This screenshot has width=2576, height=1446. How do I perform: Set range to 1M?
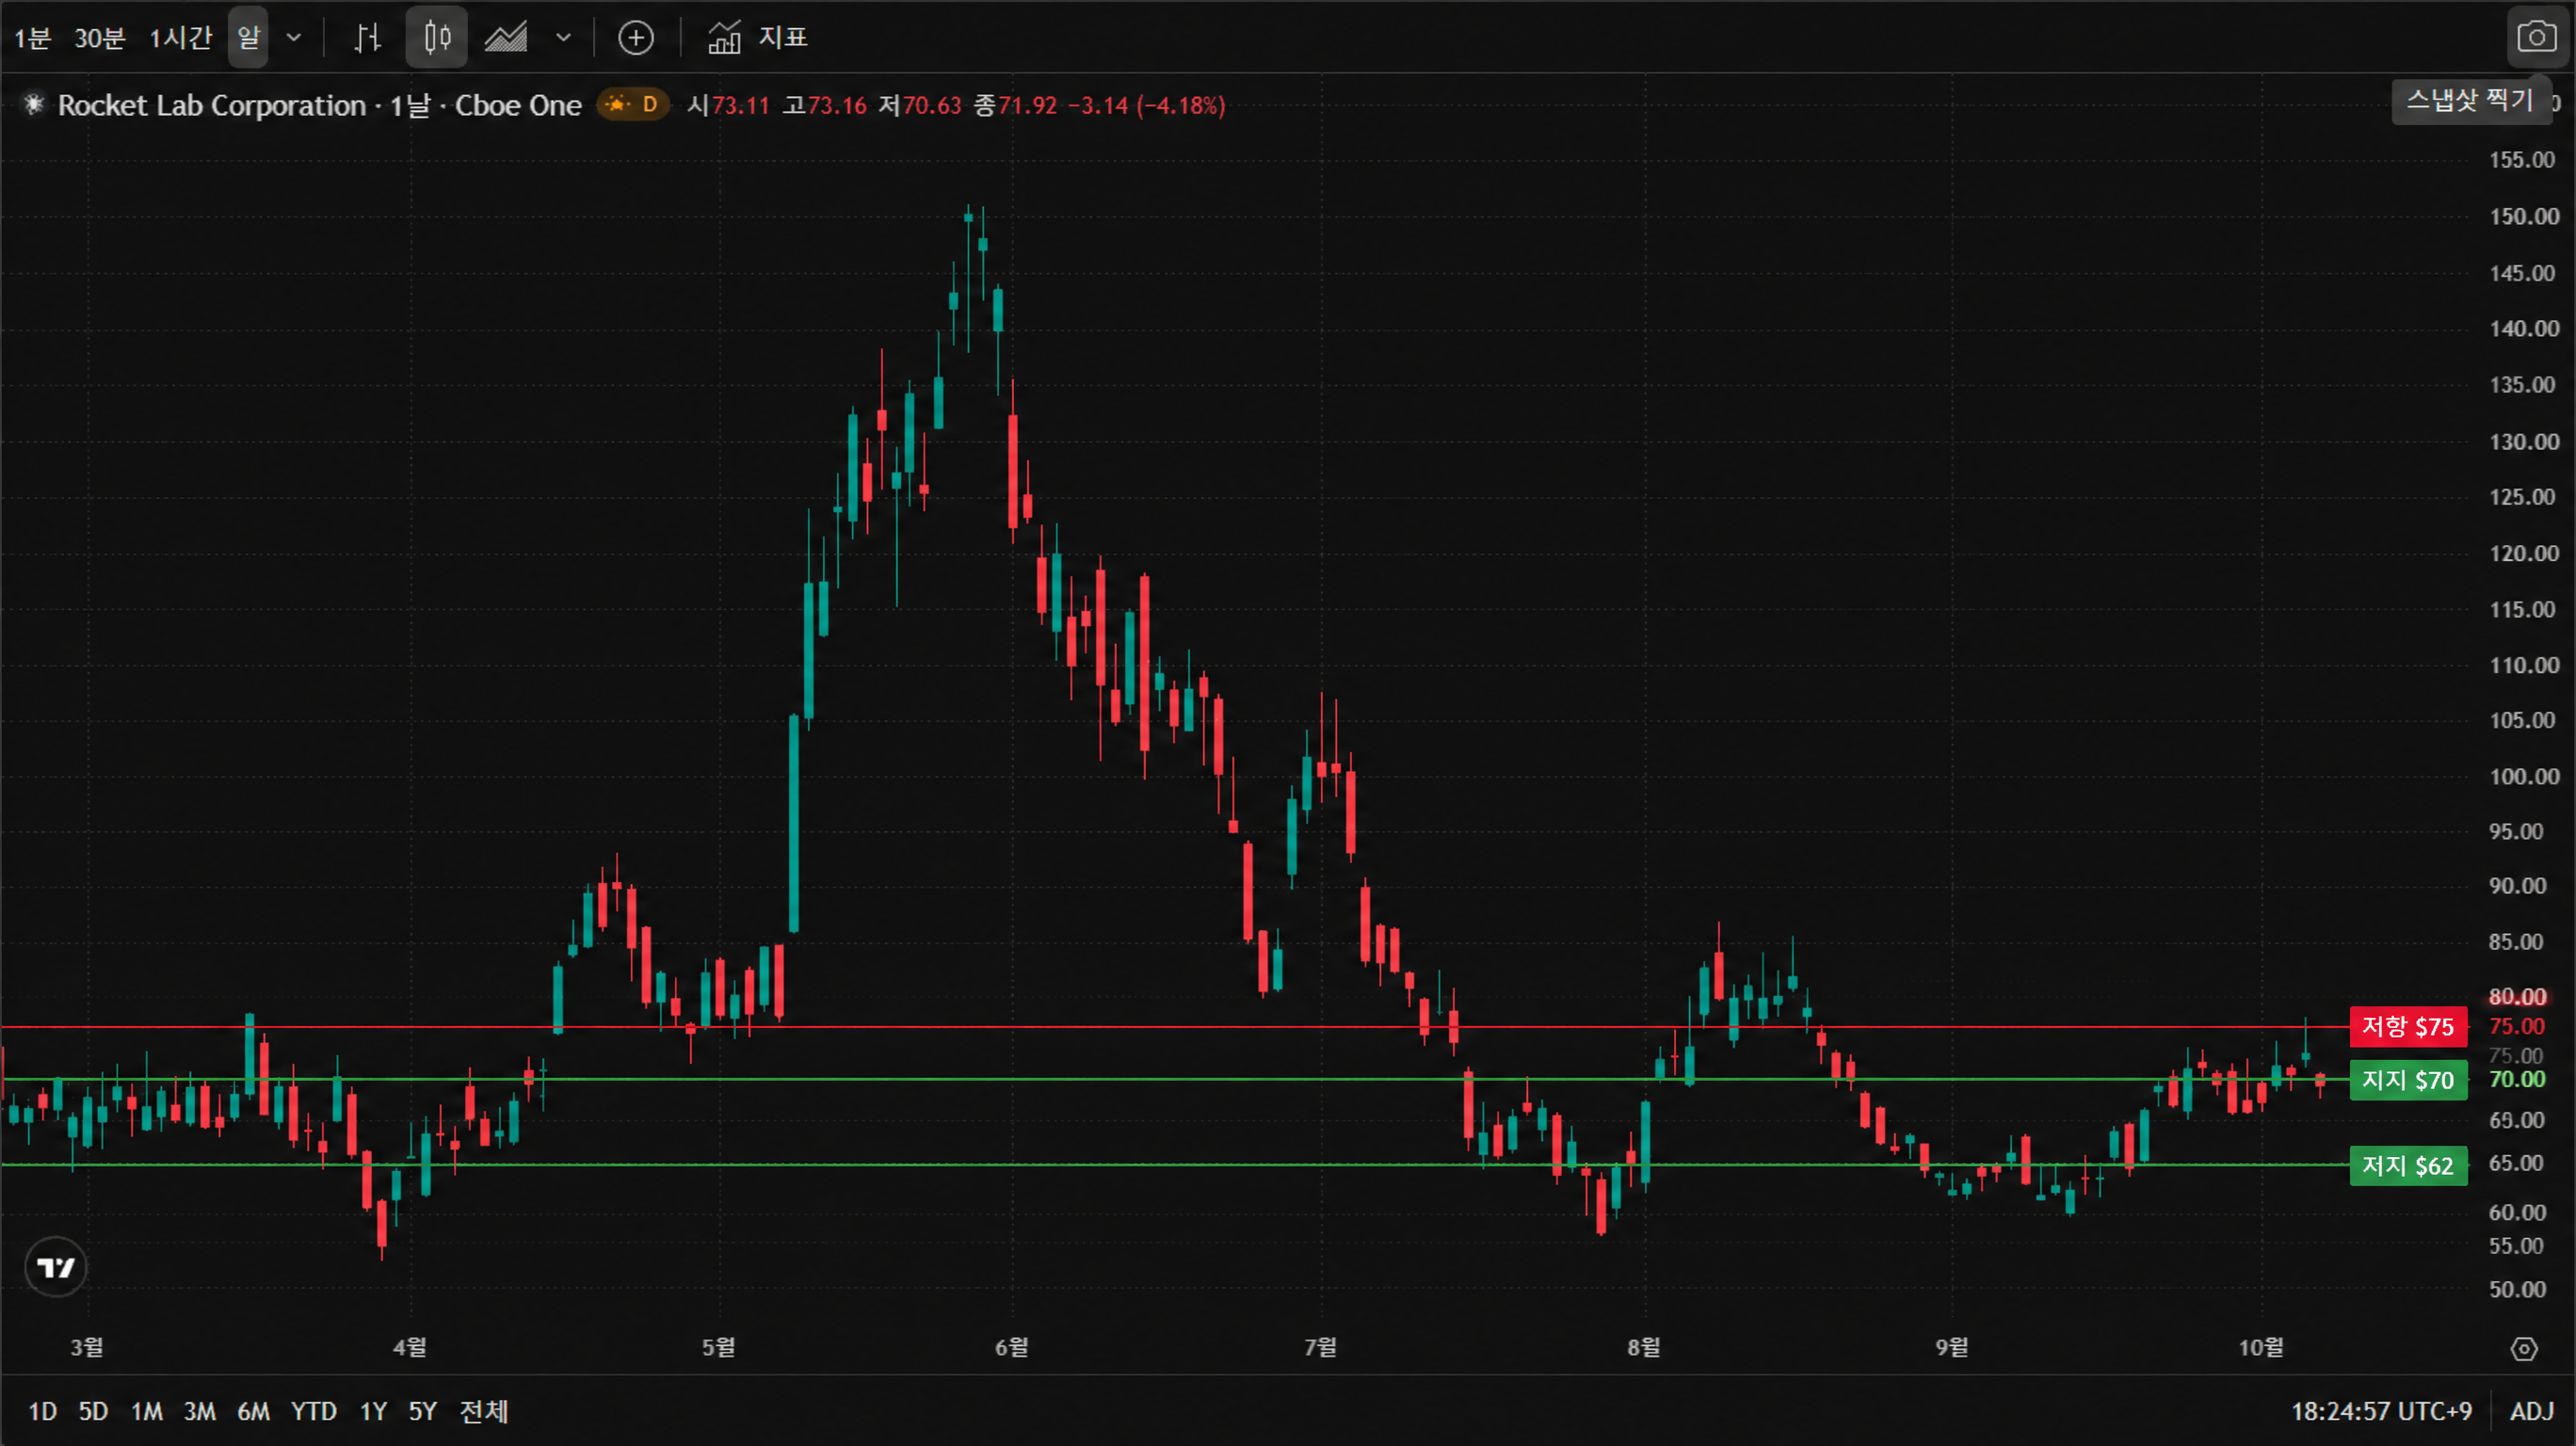(147, 1411)
